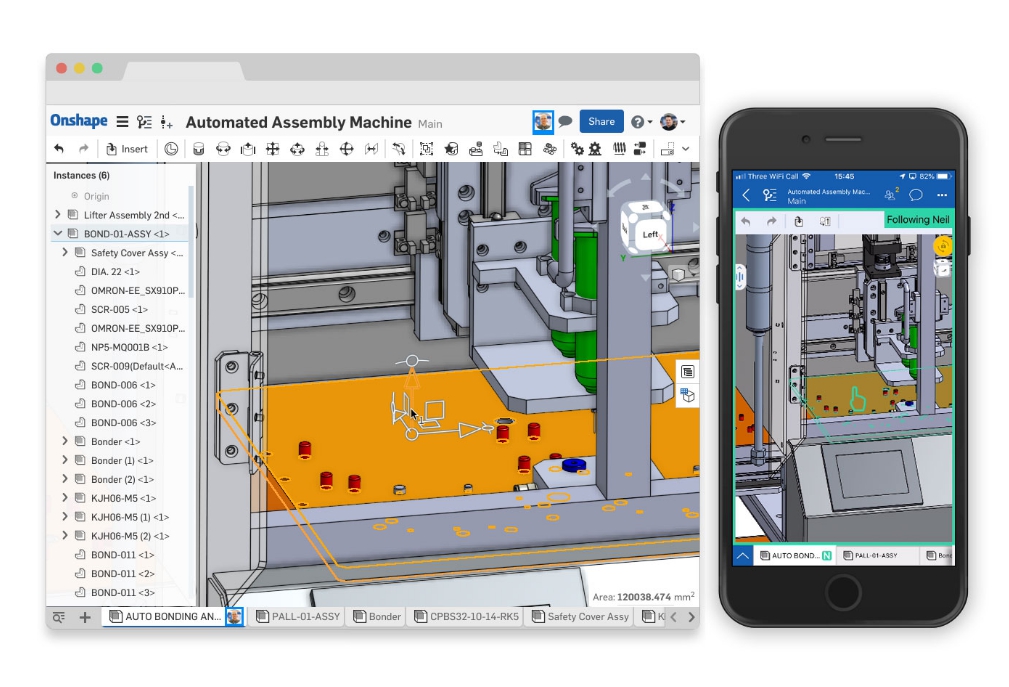Open the Help menu dropdown
Screen dimensions: 1009x687
[x=642, y=122]
